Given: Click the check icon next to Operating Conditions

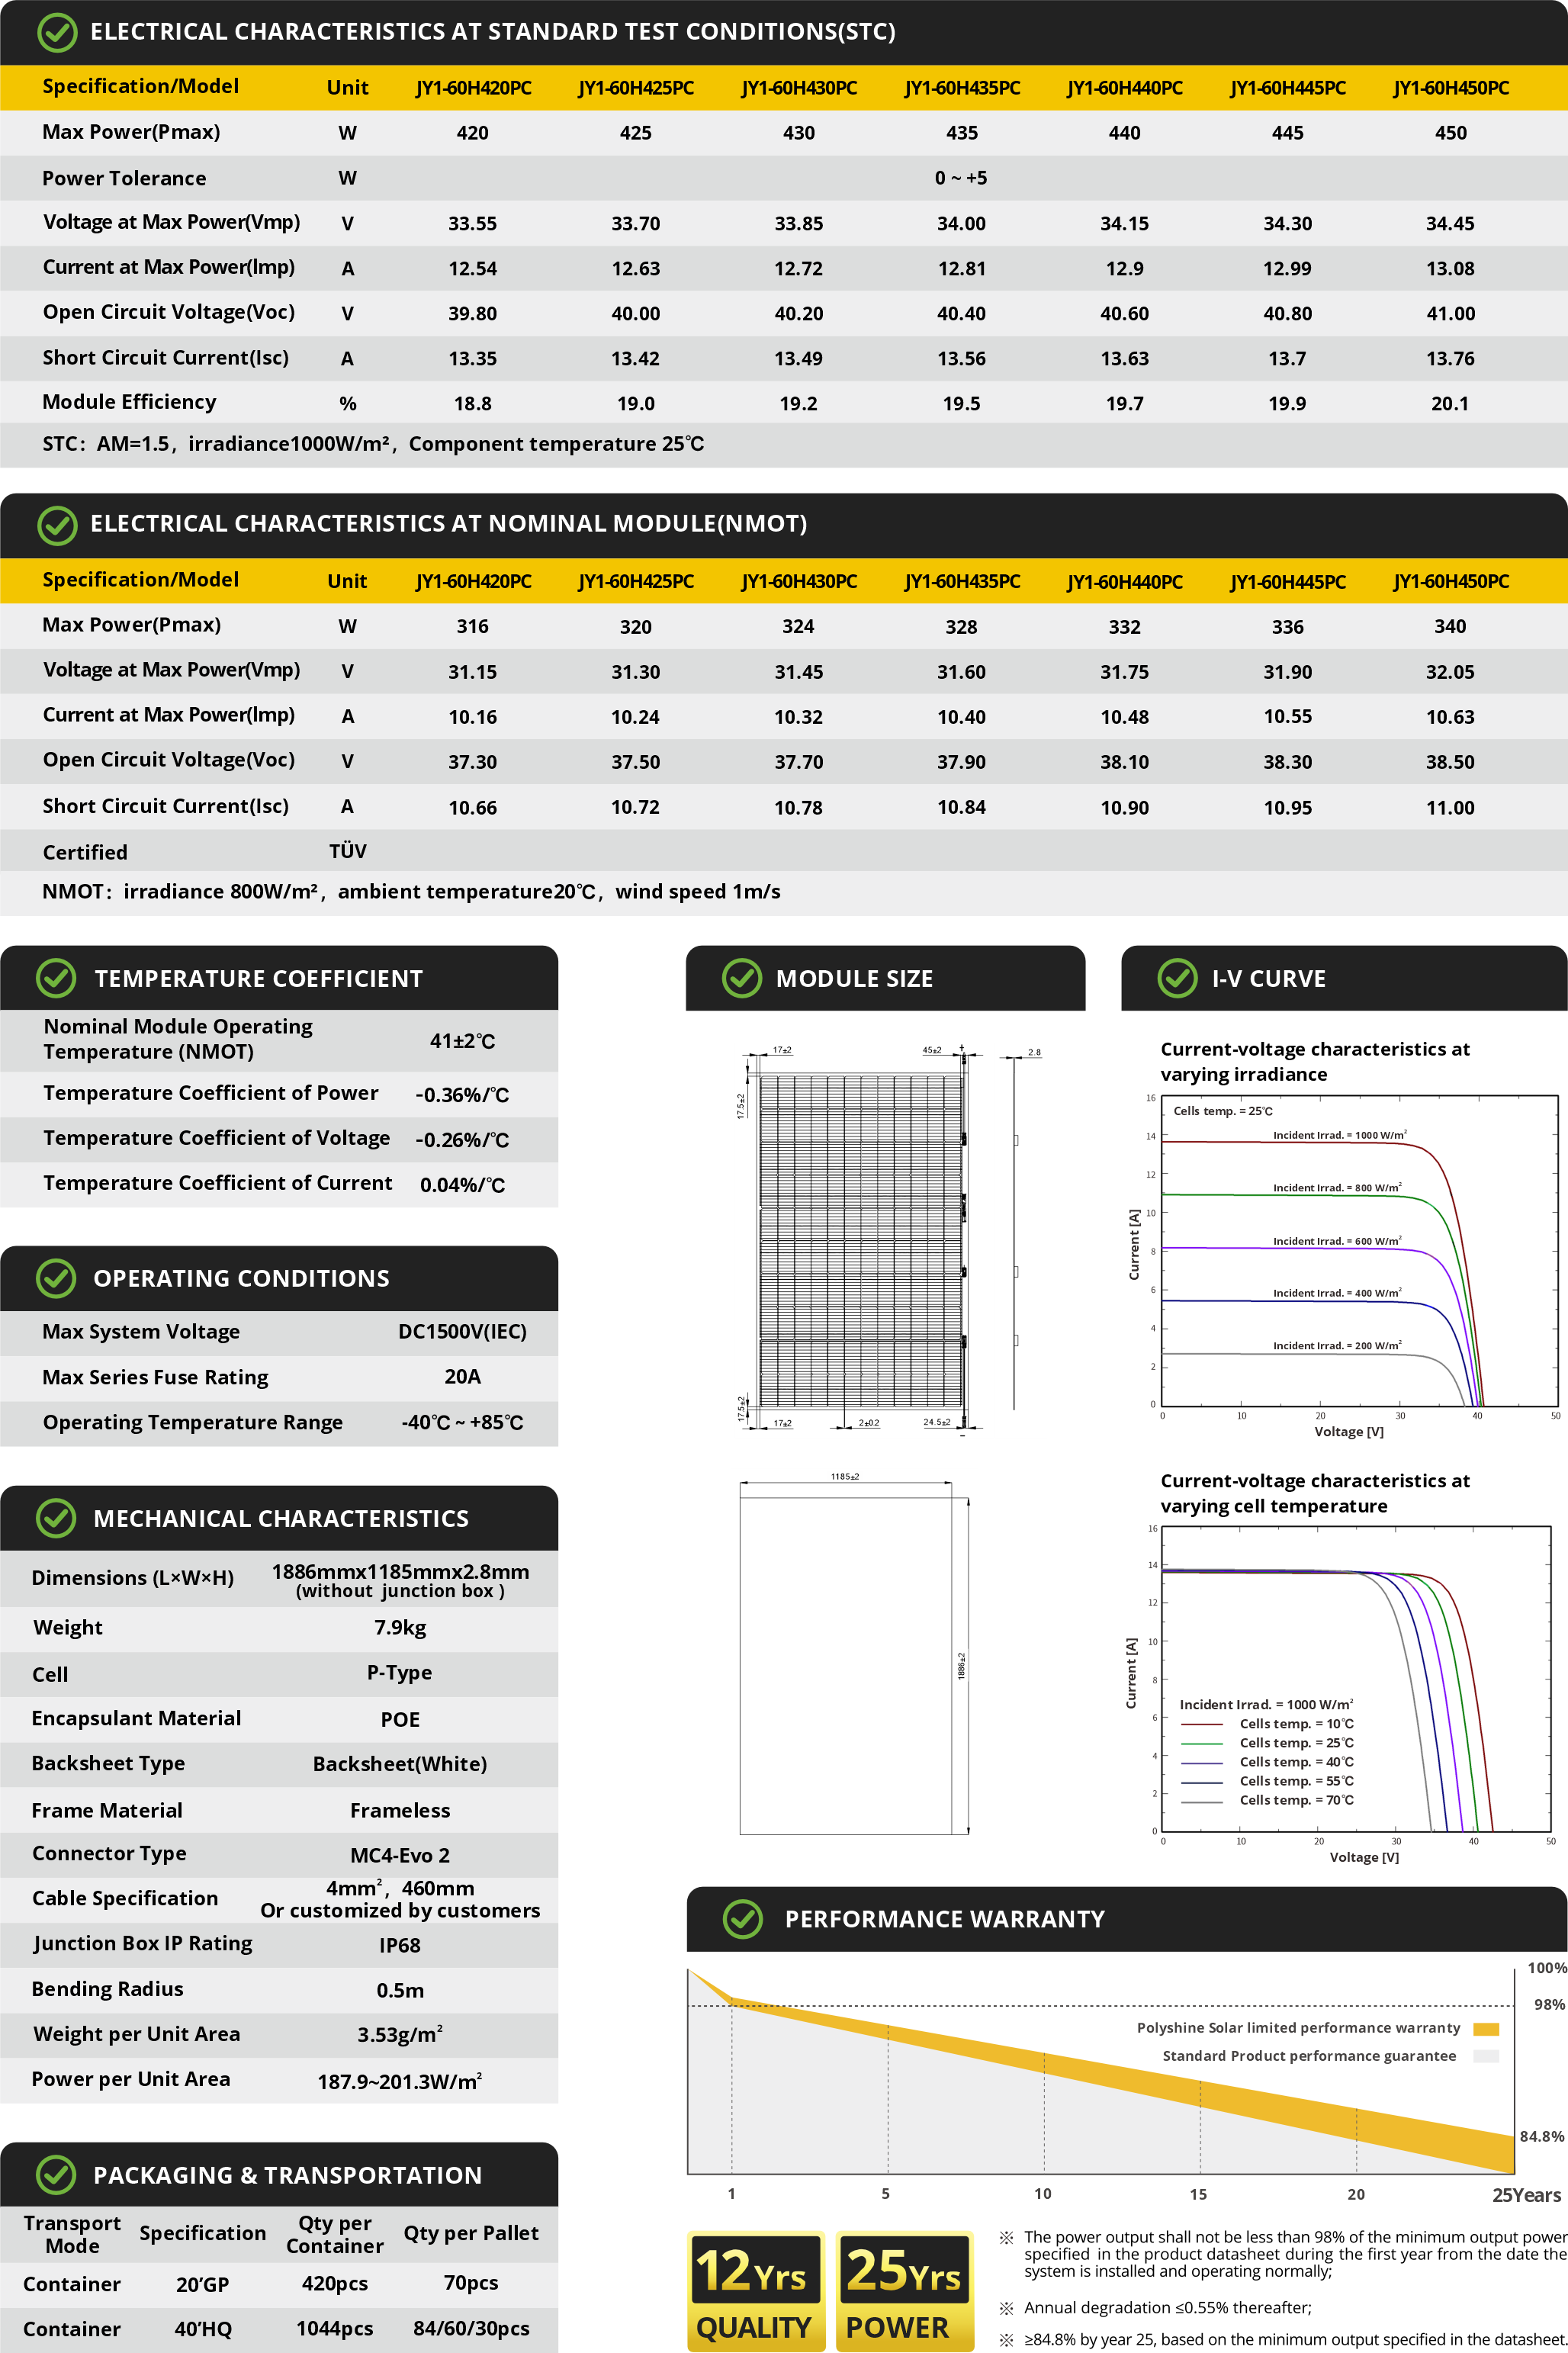Looking at the screenshot, I should click(x=56, y=1278).
